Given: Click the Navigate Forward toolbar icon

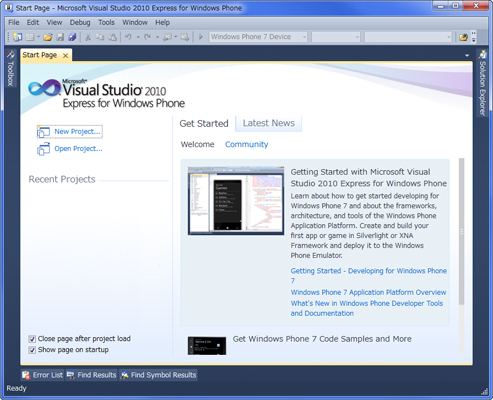Looking at the screenshot, I should [185, 37].
